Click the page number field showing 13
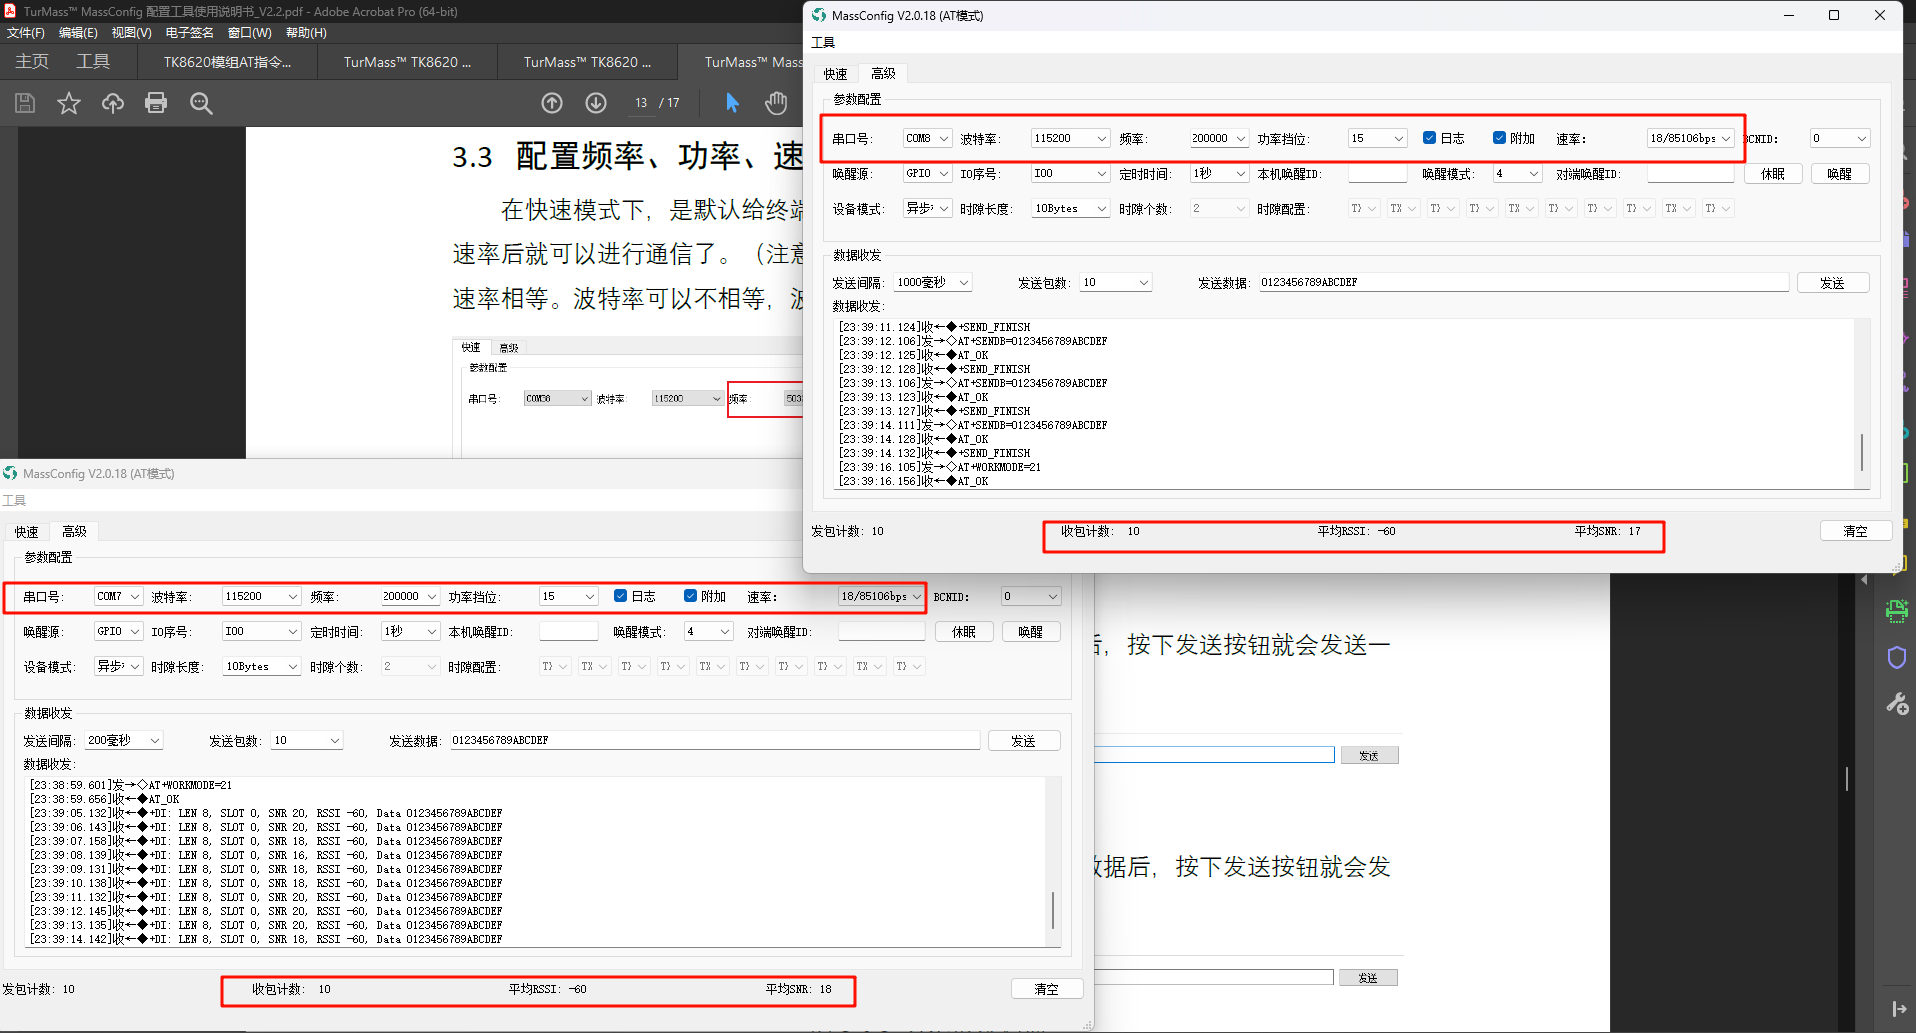Viewport: 1916px width, 1033px height. (x=641, y=103)
